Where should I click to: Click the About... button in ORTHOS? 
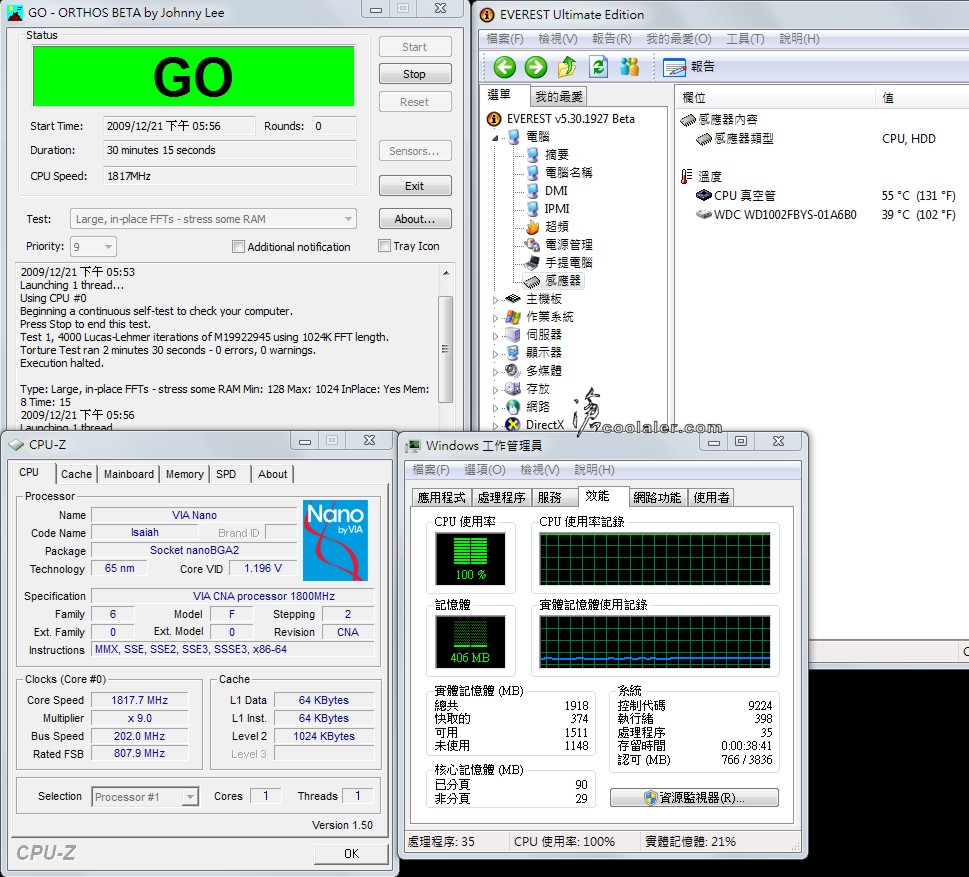coord(415,219)
